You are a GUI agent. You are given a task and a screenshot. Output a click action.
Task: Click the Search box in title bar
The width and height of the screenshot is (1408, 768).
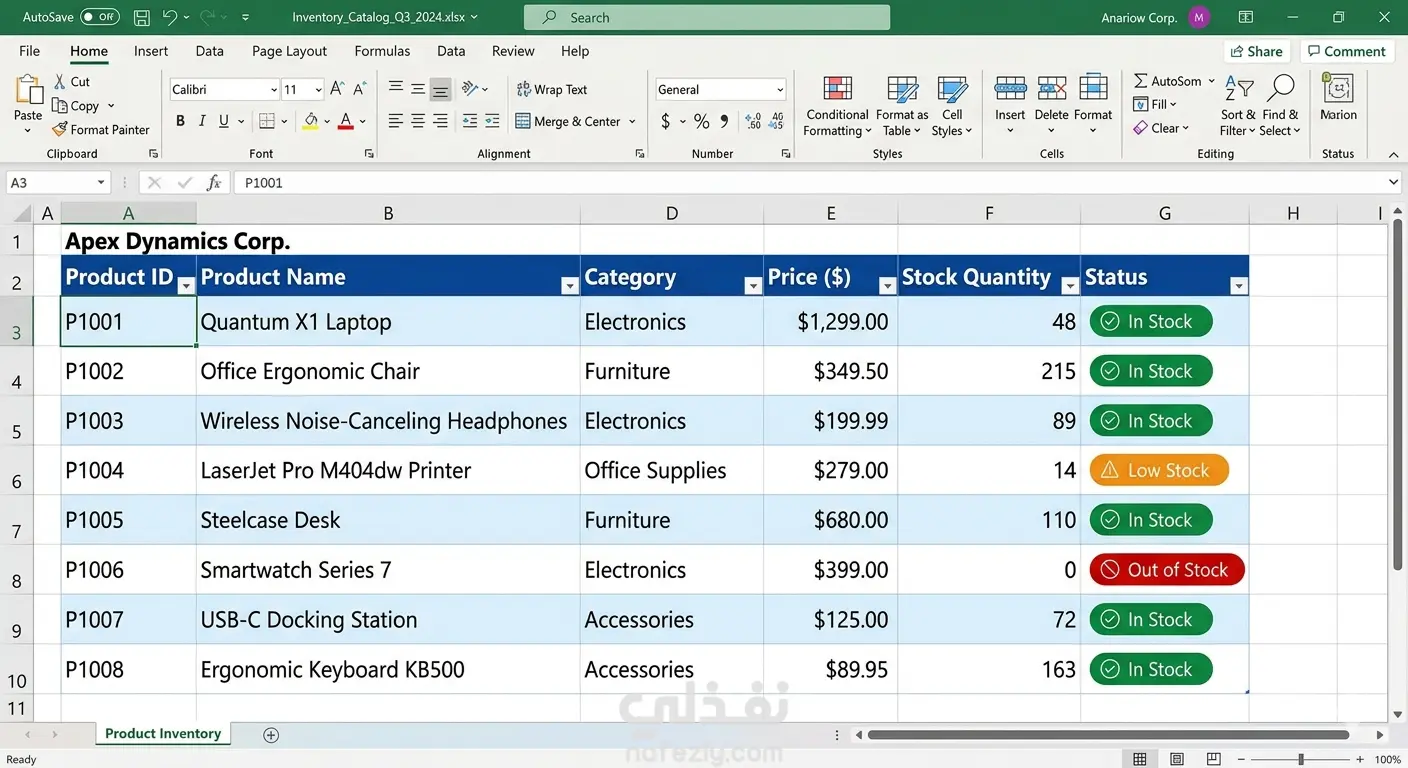[x=707, y=17]
